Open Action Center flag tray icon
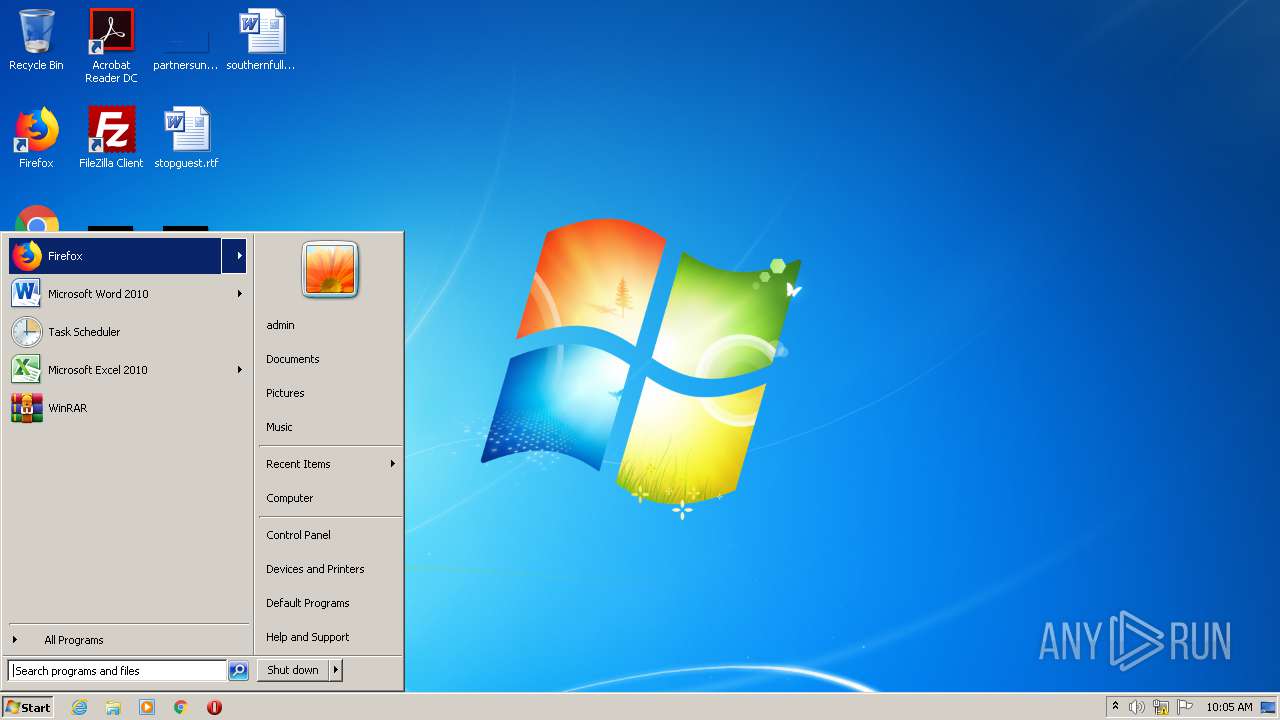The image size is (1280, 720). pos(1185,707)
